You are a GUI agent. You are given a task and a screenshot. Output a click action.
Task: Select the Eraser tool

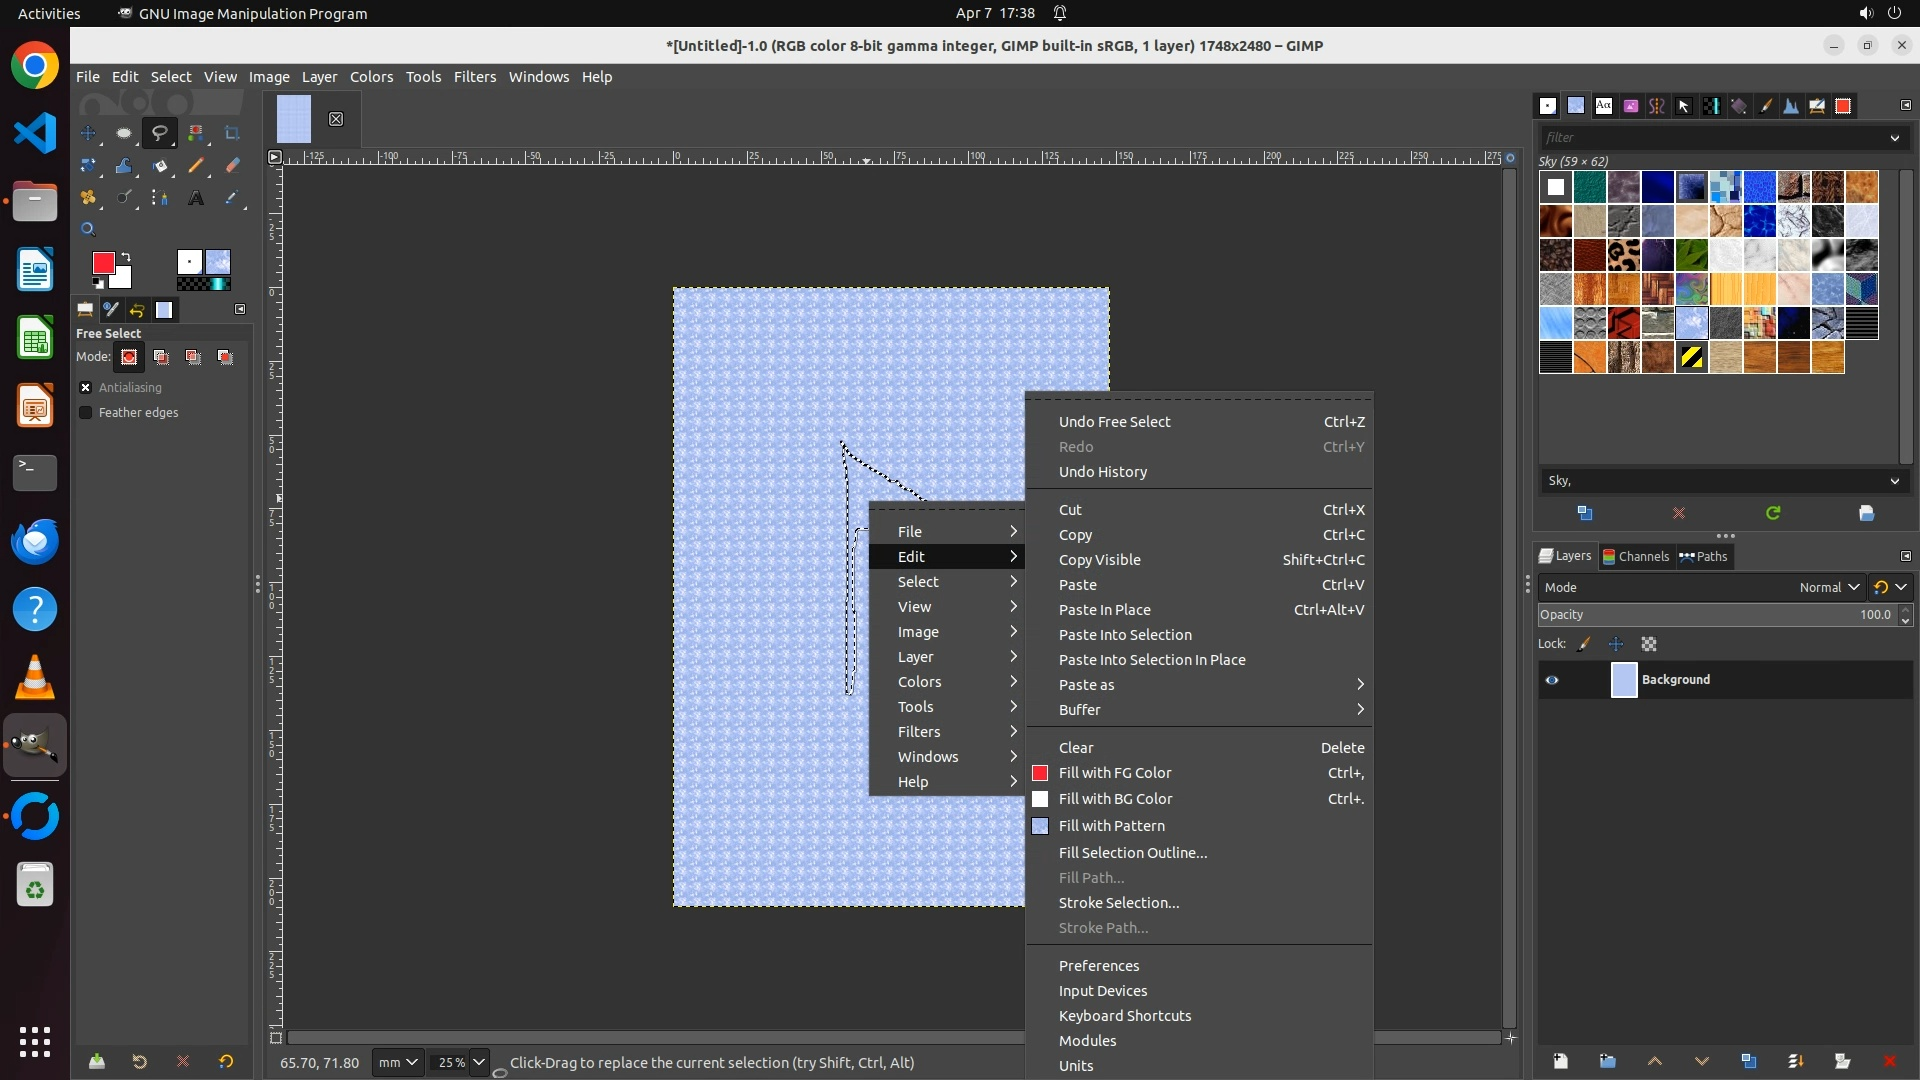coord(232,166)
